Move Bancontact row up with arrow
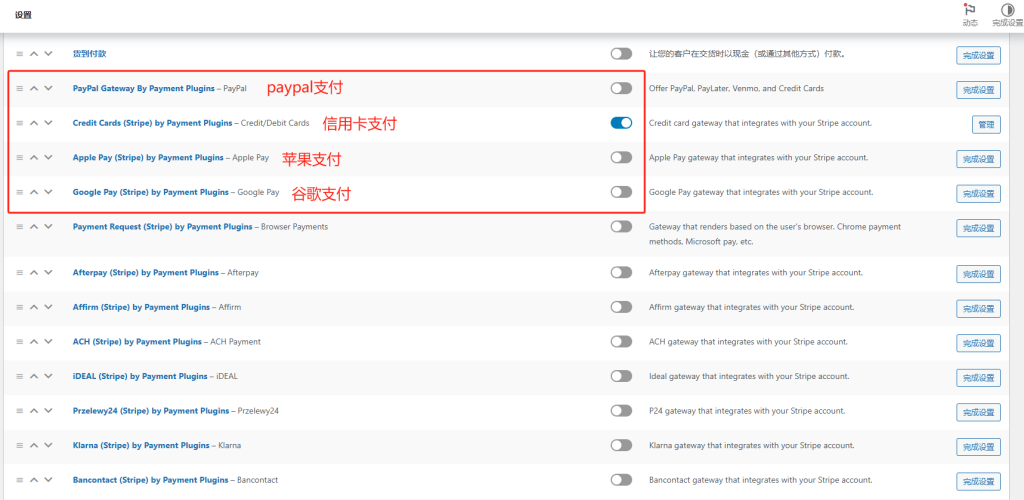 (34, 480)
